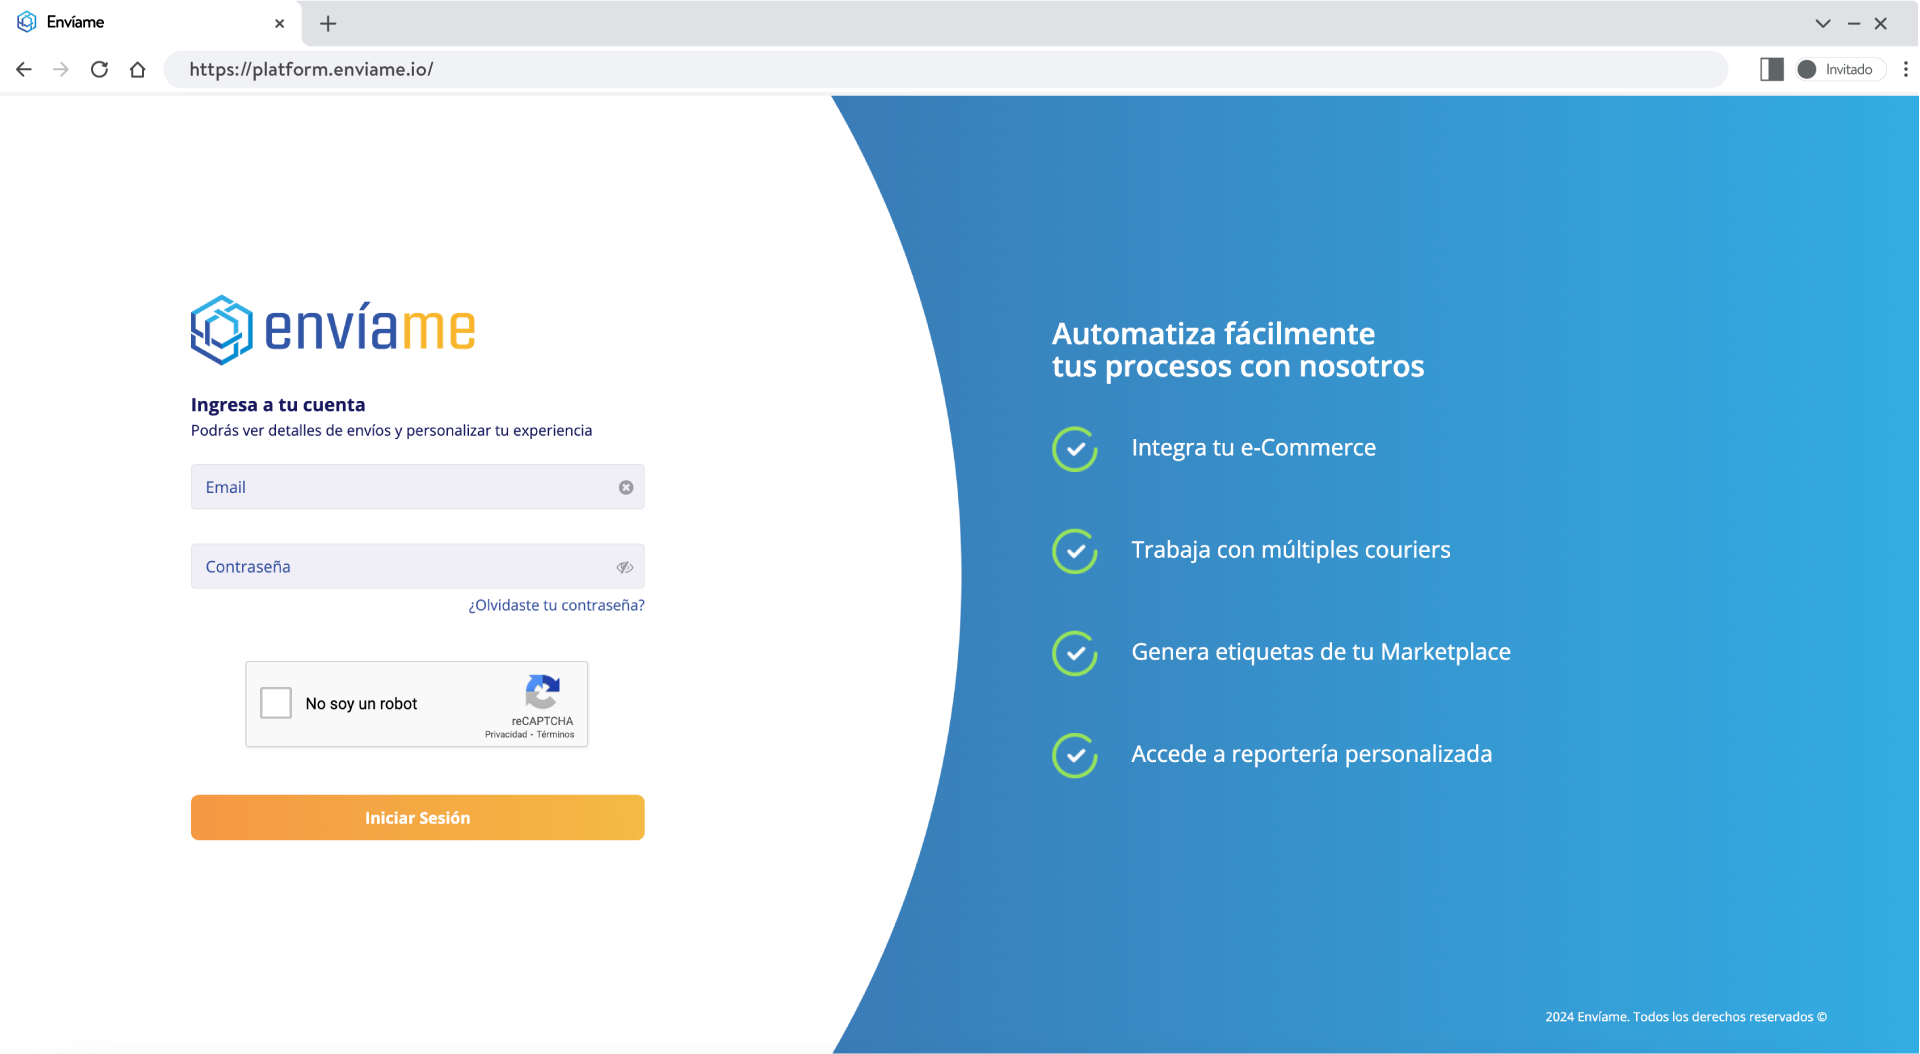Click Genera etiquetas de tu Marketplace text
This screenshot has width=1920, height=1054.
[1320, 651]
